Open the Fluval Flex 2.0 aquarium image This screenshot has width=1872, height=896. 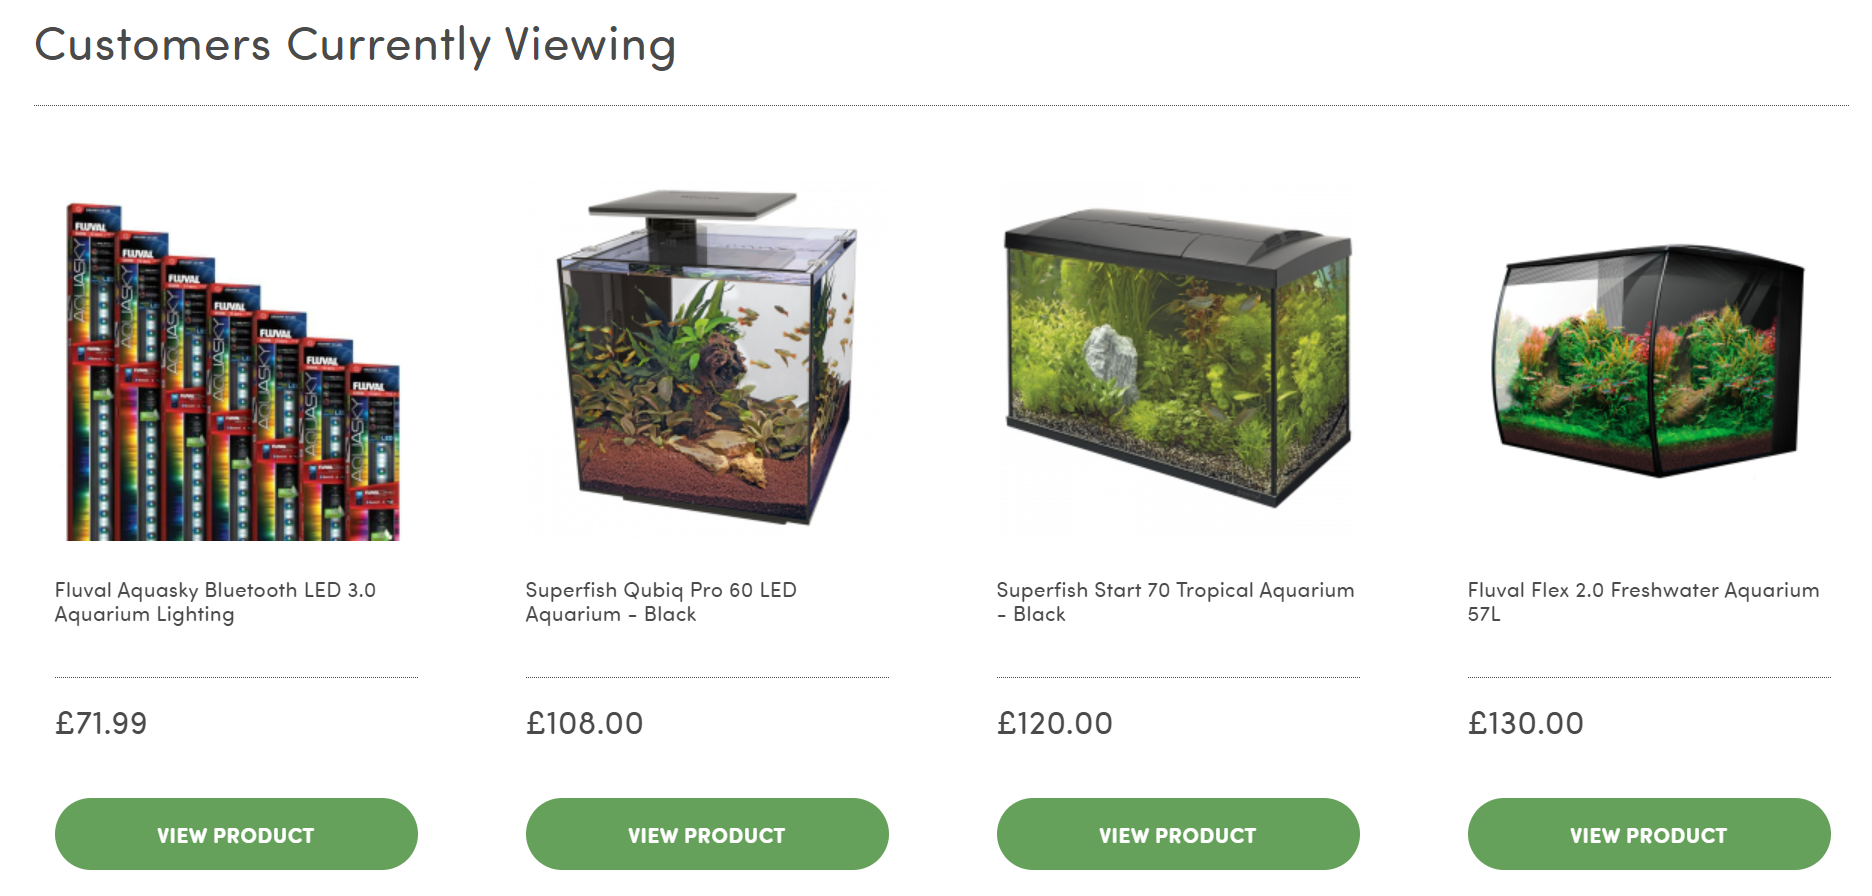coord(1649,360)
